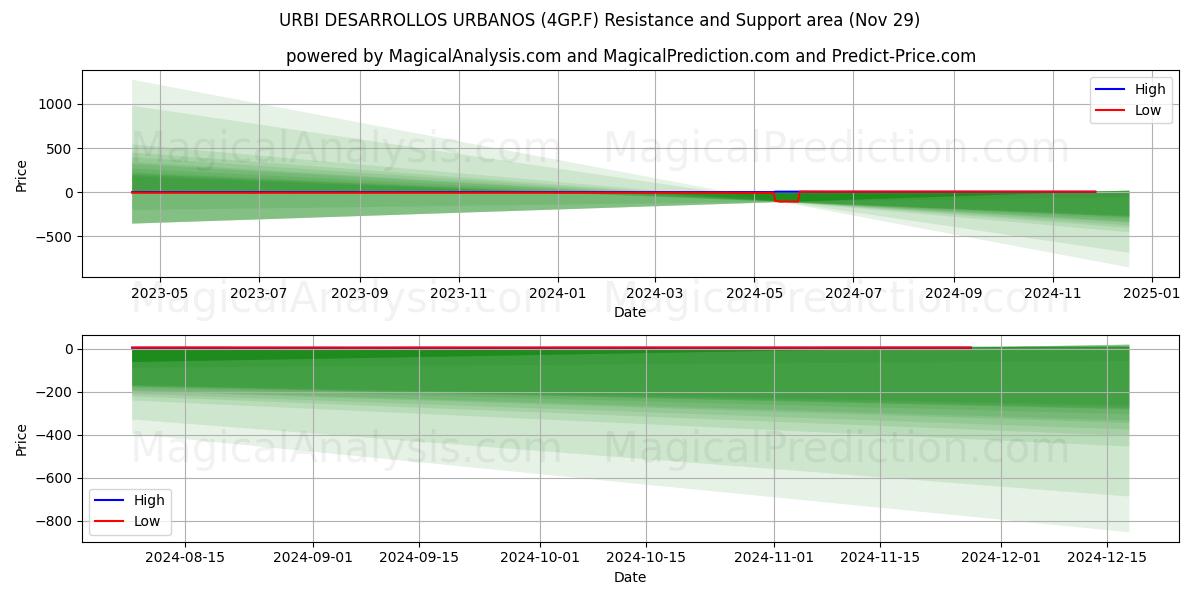Click the '−500' price tick in top chart

[x=56, y=237]
